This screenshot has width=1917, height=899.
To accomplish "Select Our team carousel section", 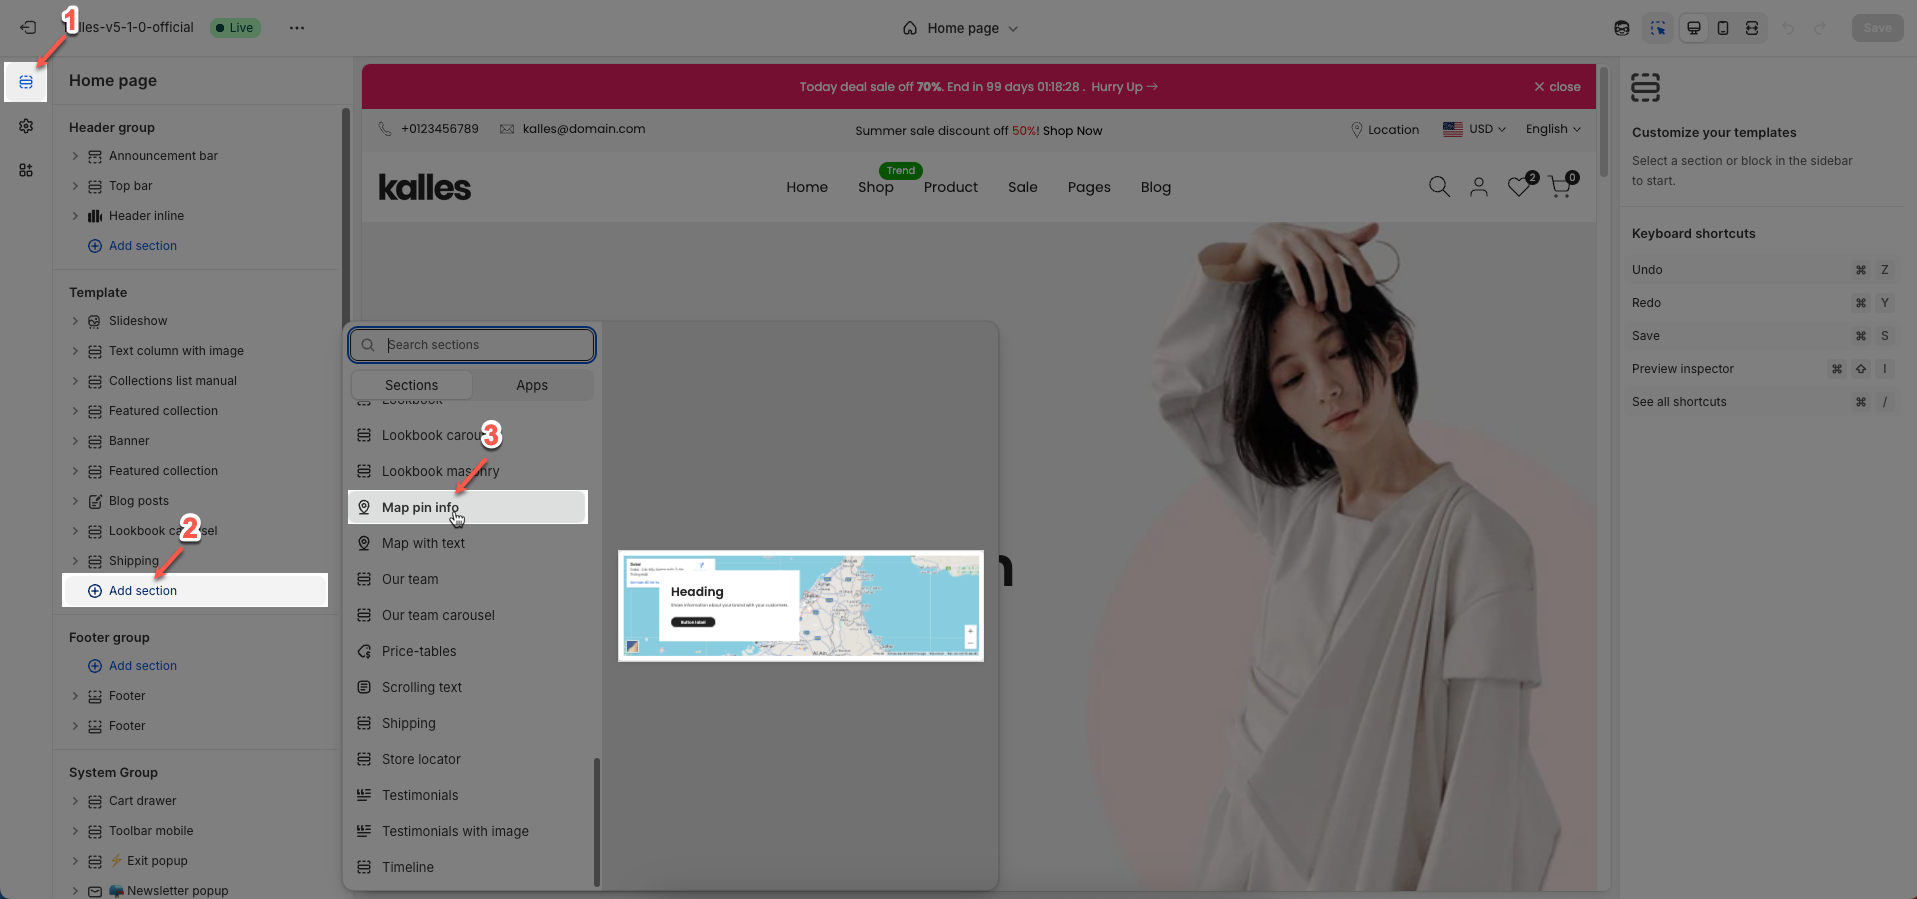I will 468,615.
